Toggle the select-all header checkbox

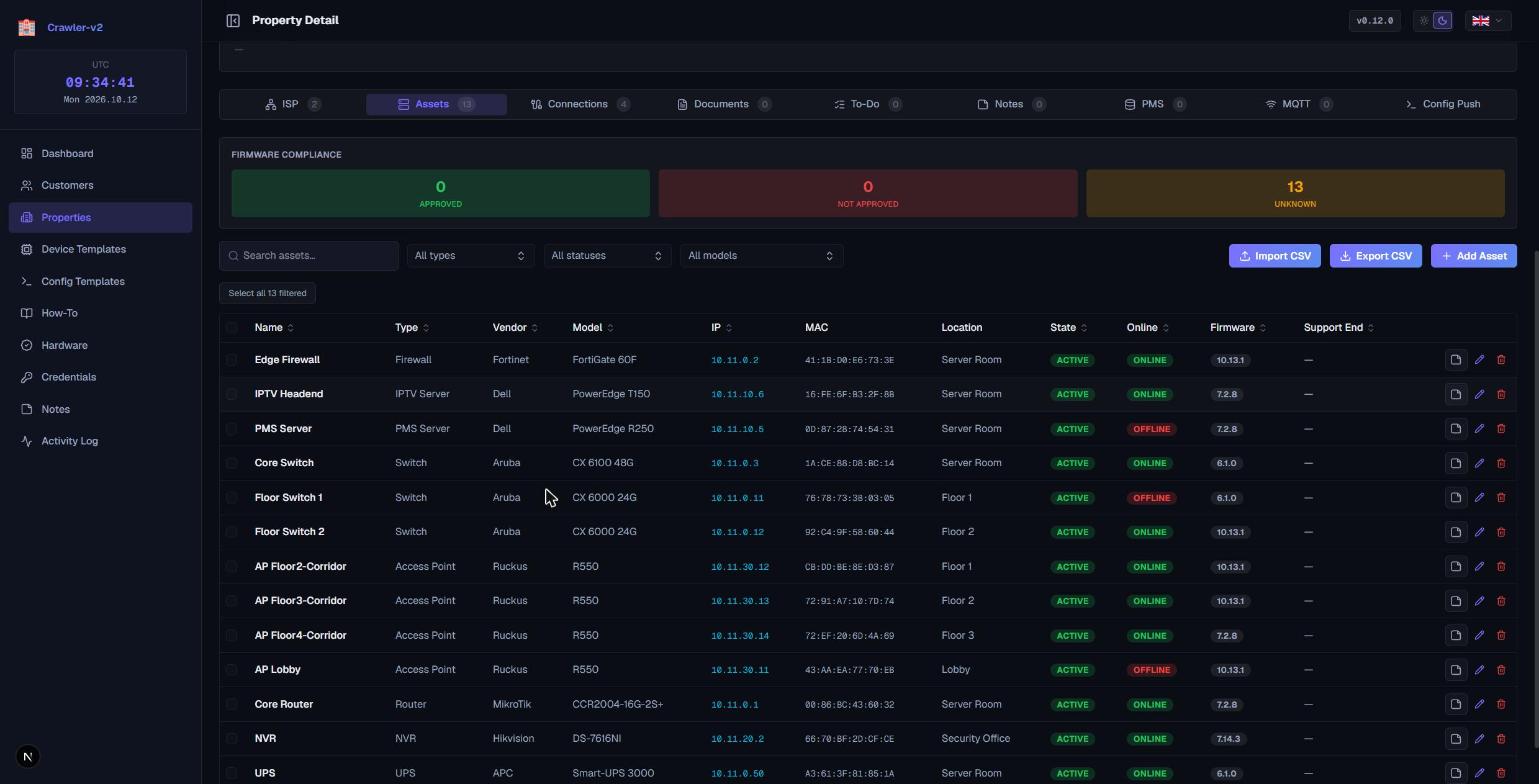click(232, 327)
